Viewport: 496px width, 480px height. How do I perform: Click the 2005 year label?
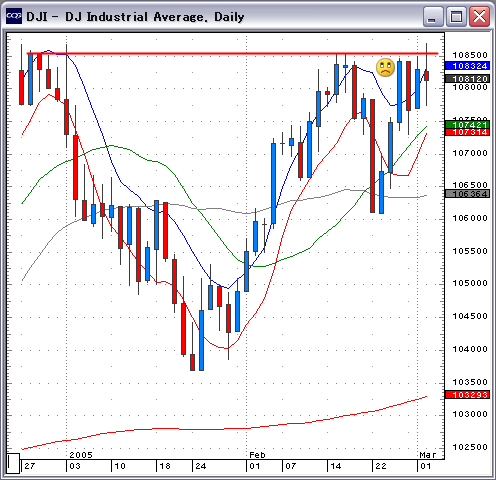(81, 455)
